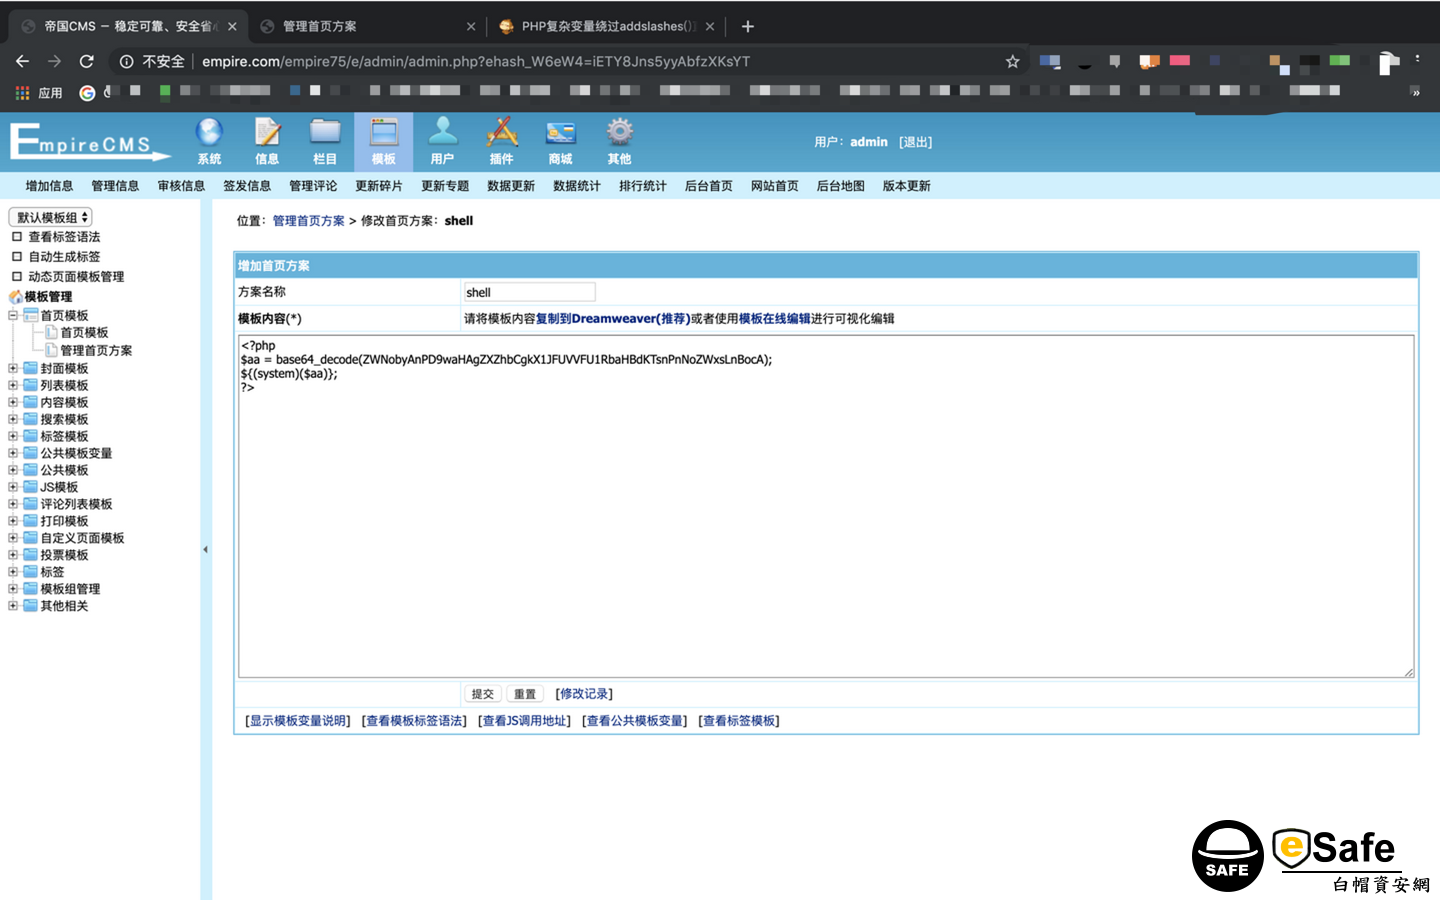1440x900 pixels.
Task: Open the 审核信息 menu item
Action: tap(181, 186)
